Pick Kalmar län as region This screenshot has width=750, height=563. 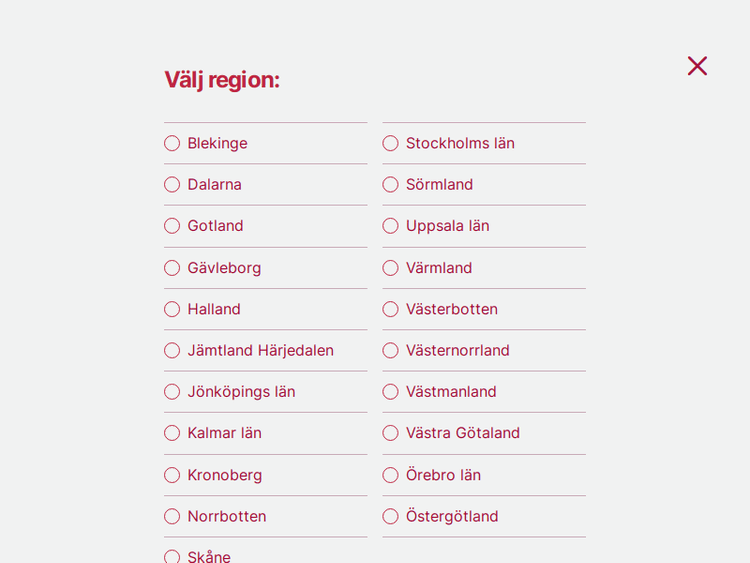click(172, 433)
